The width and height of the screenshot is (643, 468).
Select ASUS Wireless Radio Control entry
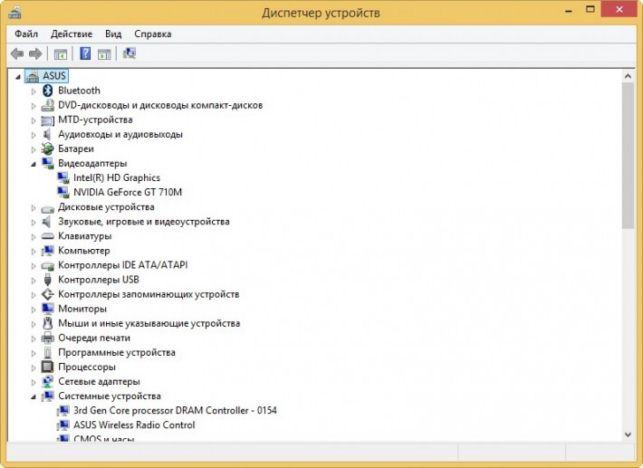[x=134, y=425]
